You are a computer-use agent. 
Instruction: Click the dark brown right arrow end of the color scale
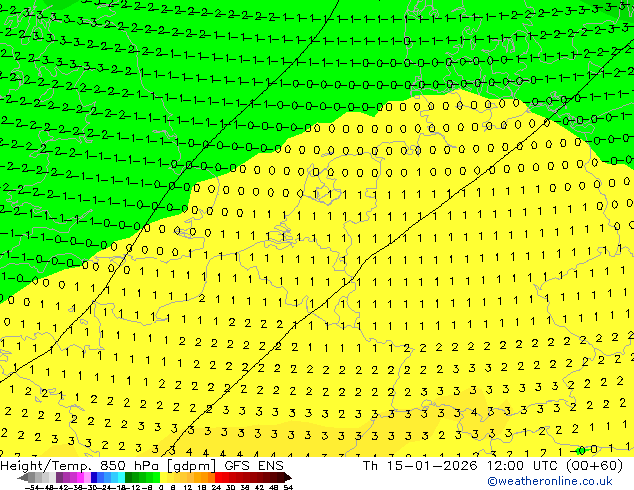287,478
